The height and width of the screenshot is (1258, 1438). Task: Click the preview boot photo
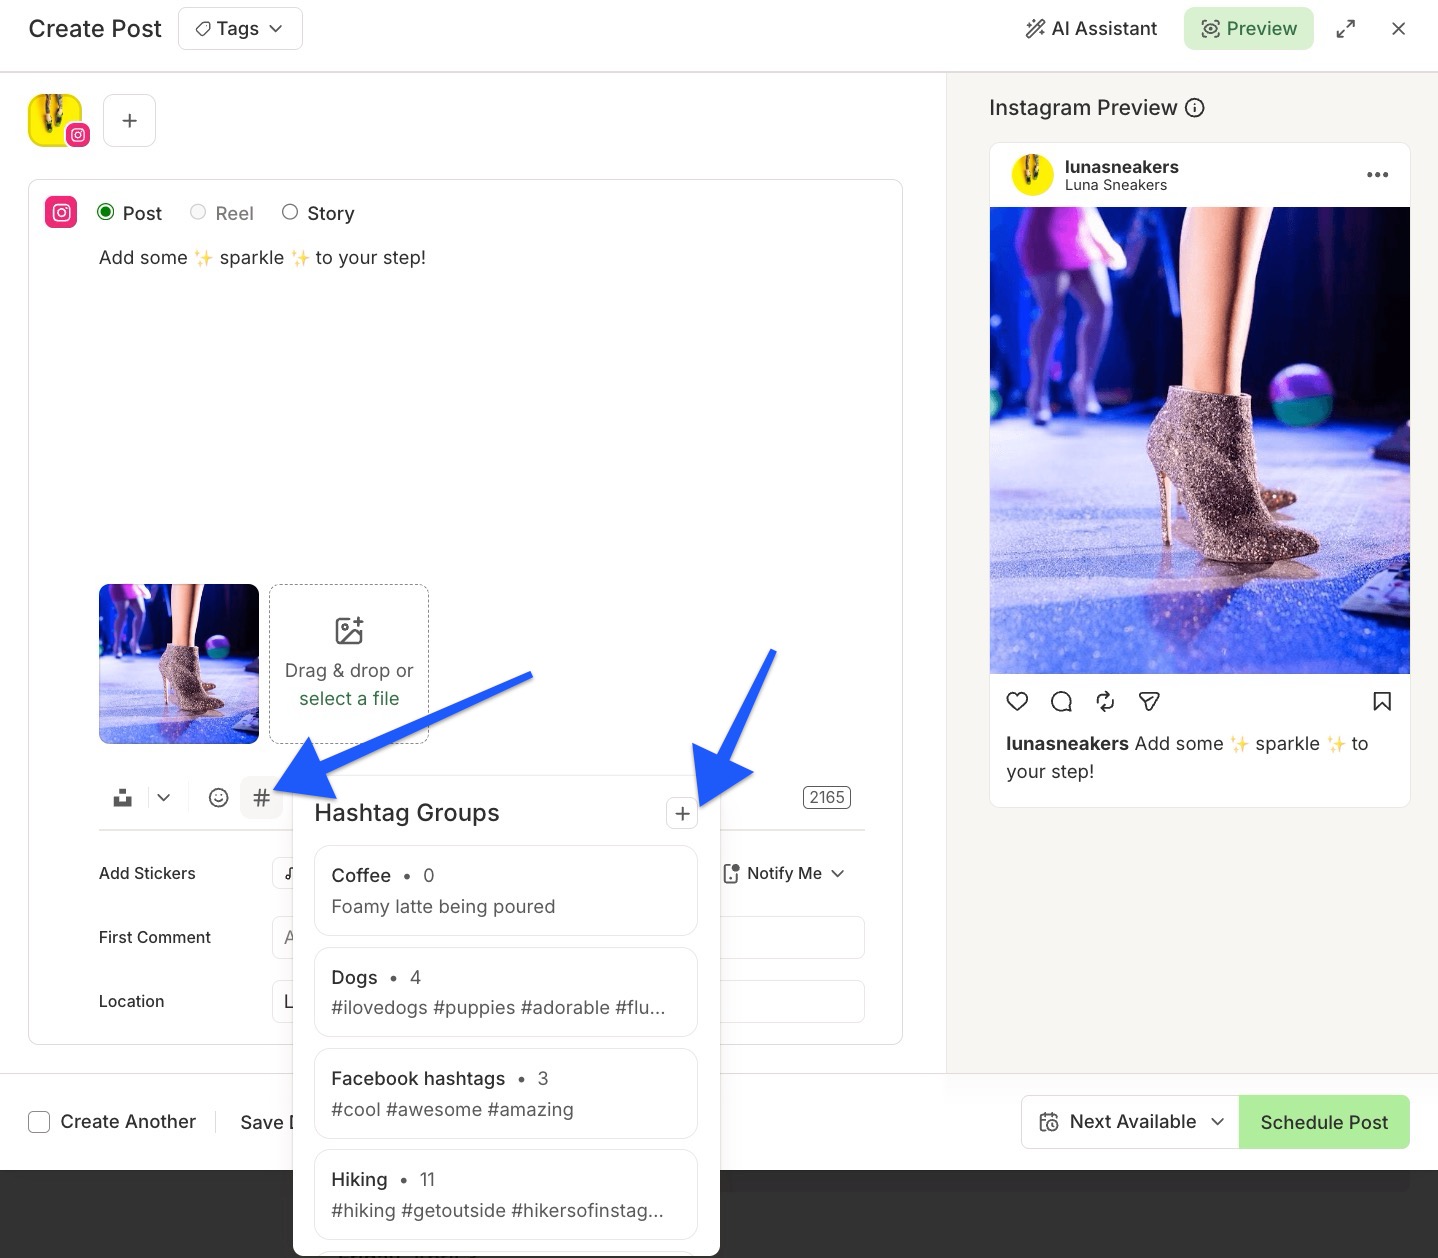point(1200,440)
